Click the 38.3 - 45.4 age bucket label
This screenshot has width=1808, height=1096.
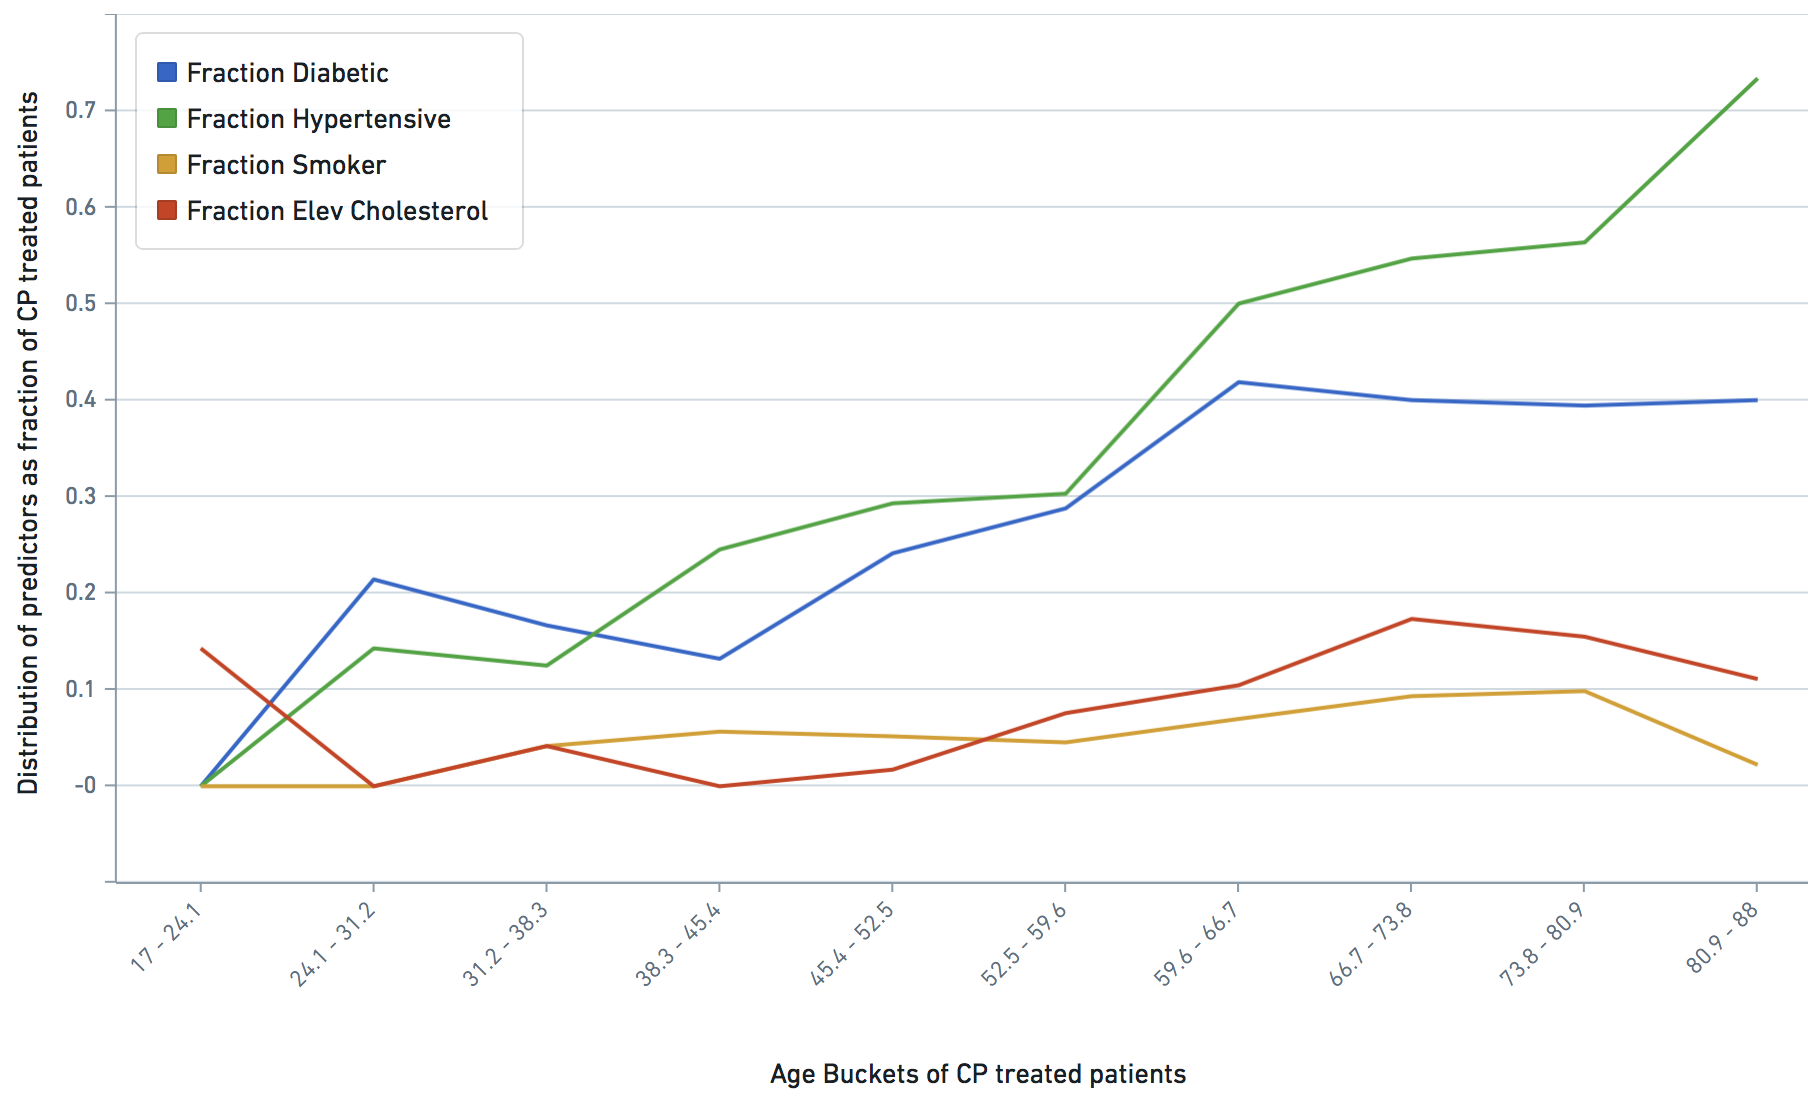click(680, 944)
